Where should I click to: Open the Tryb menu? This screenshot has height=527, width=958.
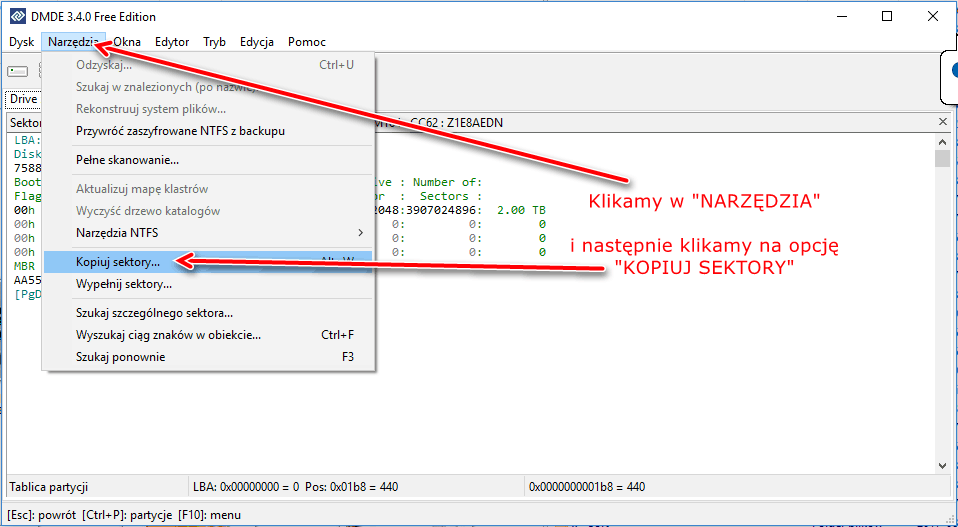[x=214, y=42]
